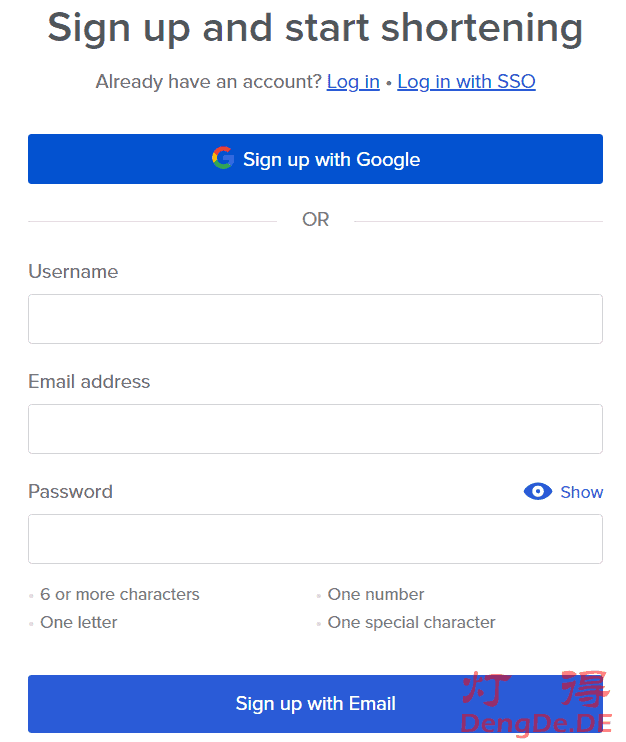Image resolution: width=626 pixels, height=742 pixels.
Task: Click the Email address field label
Action: click(89, 382)
